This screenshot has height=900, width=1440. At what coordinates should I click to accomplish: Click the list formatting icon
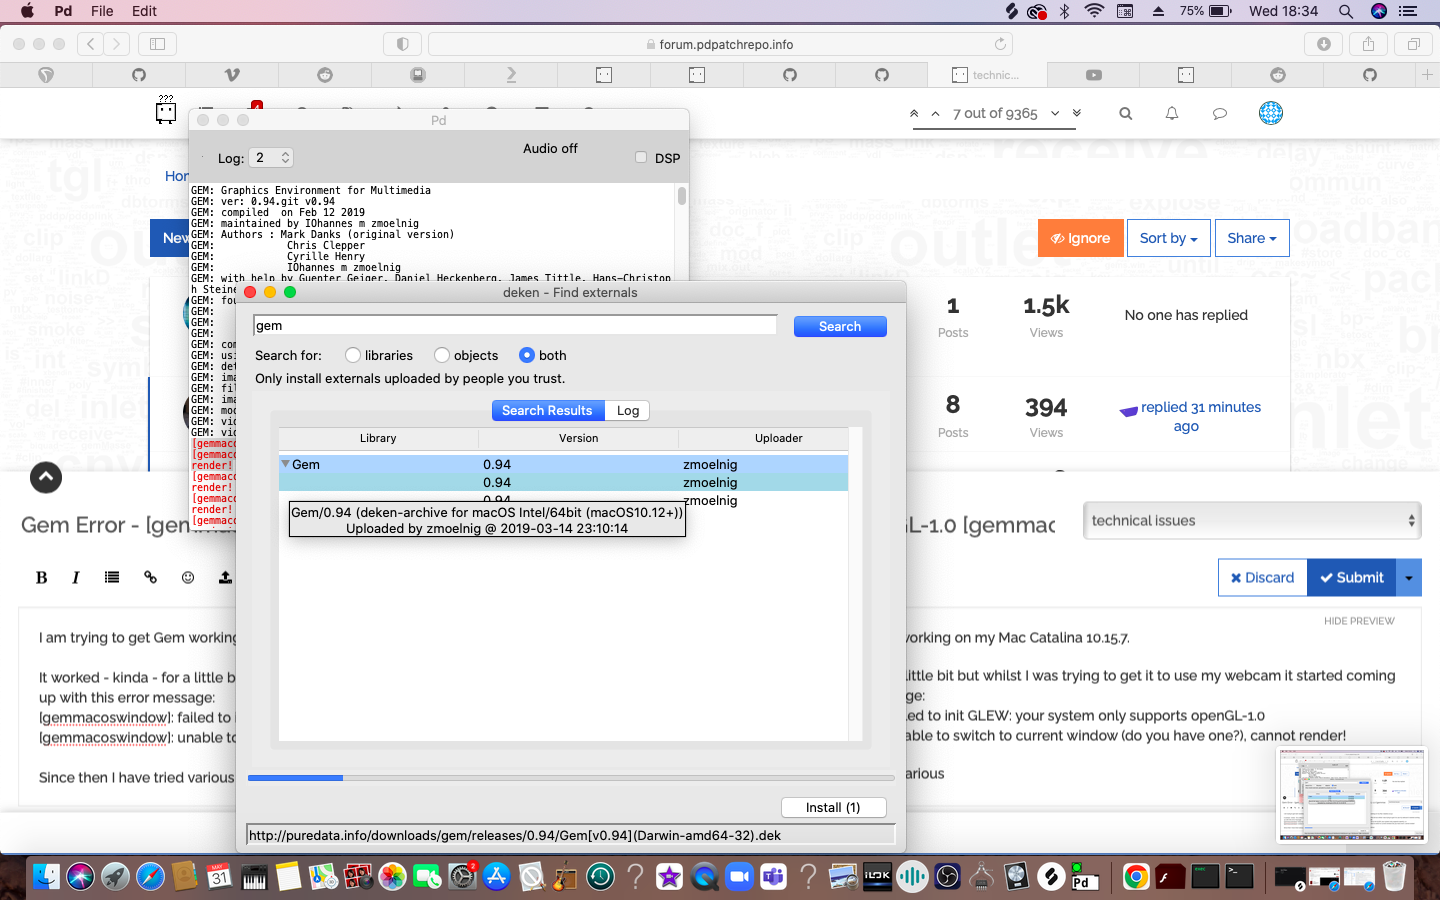coord(112,577)
